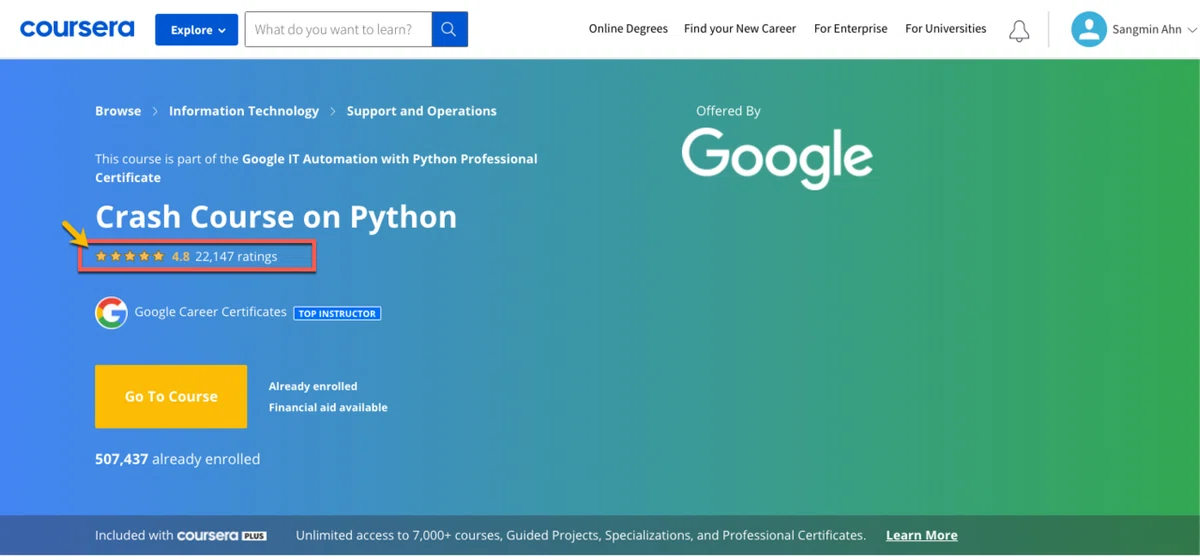Click the user profile avatar icon
1200x560 pixels.
pos(1088,30)
